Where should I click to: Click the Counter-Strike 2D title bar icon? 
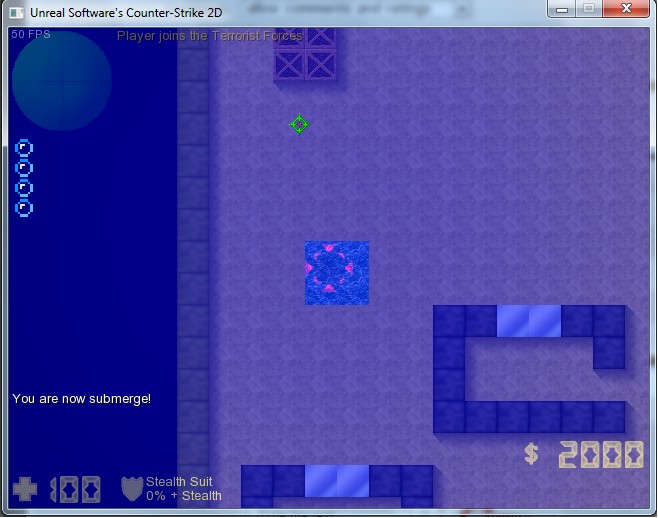pyautogui.click(x=16, y=13)
